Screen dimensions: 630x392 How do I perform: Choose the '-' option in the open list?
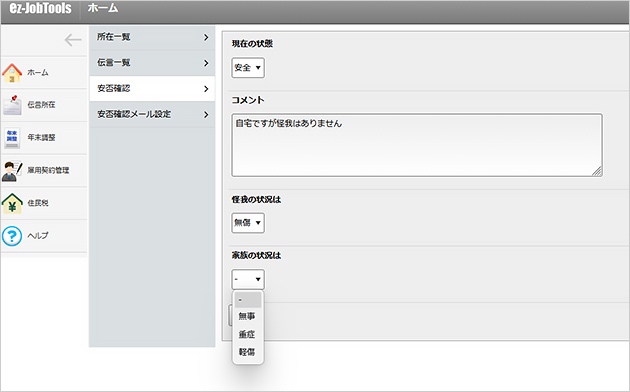tap(248, 300)
